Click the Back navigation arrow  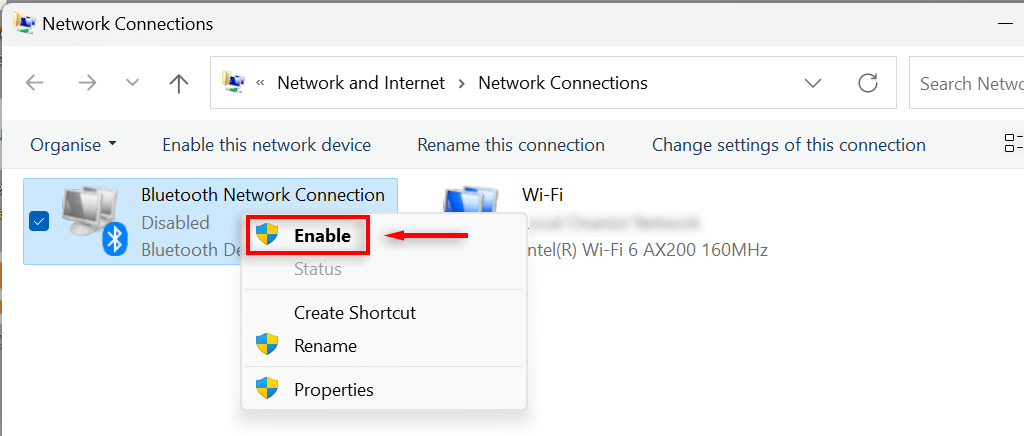[x=35, y=83]
